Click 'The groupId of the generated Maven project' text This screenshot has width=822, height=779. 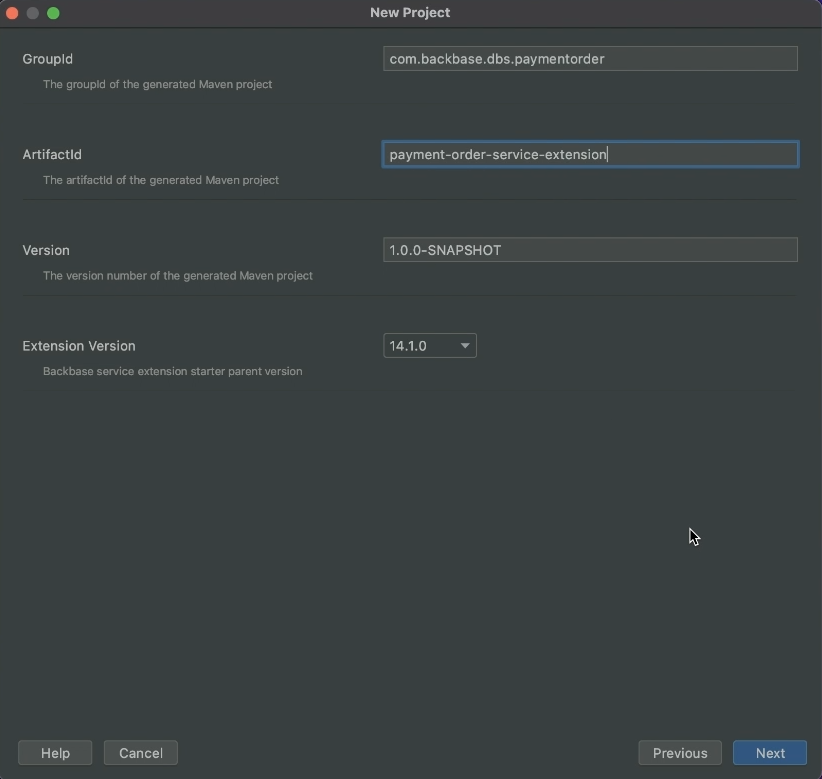pos(157,84)
